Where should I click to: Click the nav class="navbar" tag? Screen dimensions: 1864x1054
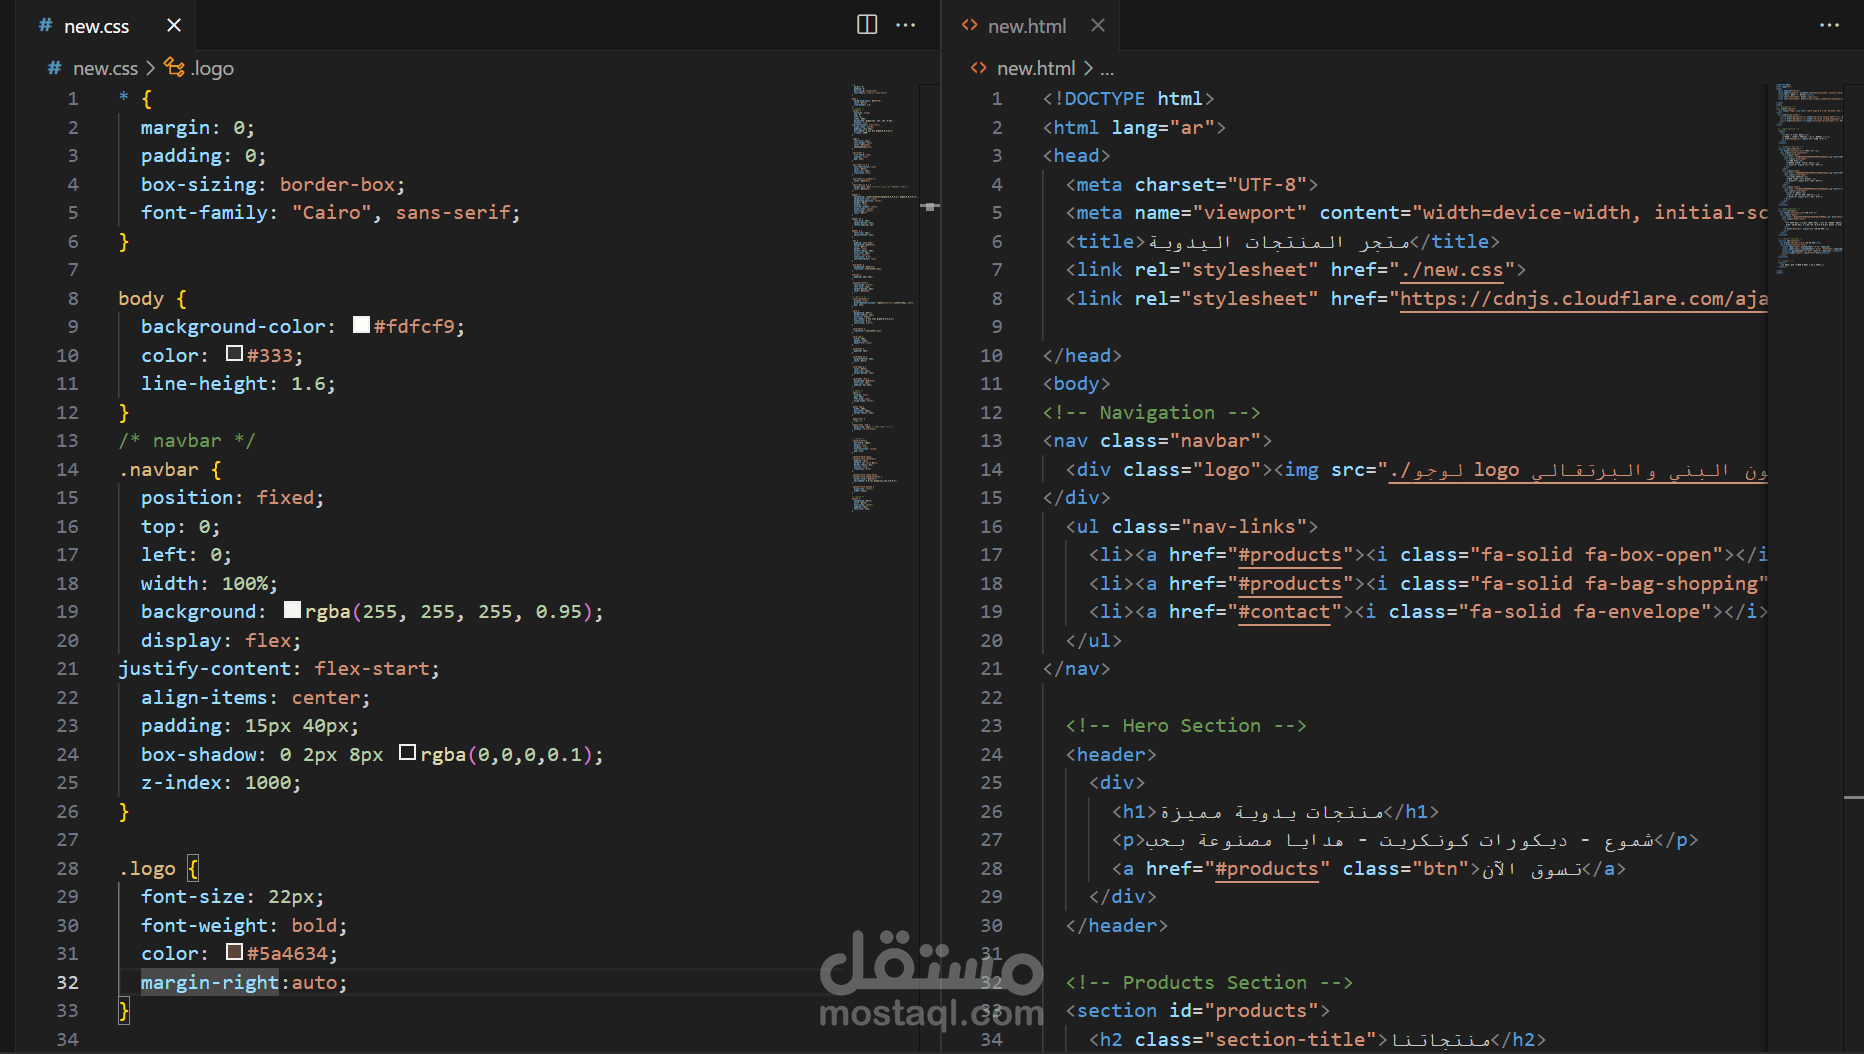pyautogui.click(x=1157, y=441)
